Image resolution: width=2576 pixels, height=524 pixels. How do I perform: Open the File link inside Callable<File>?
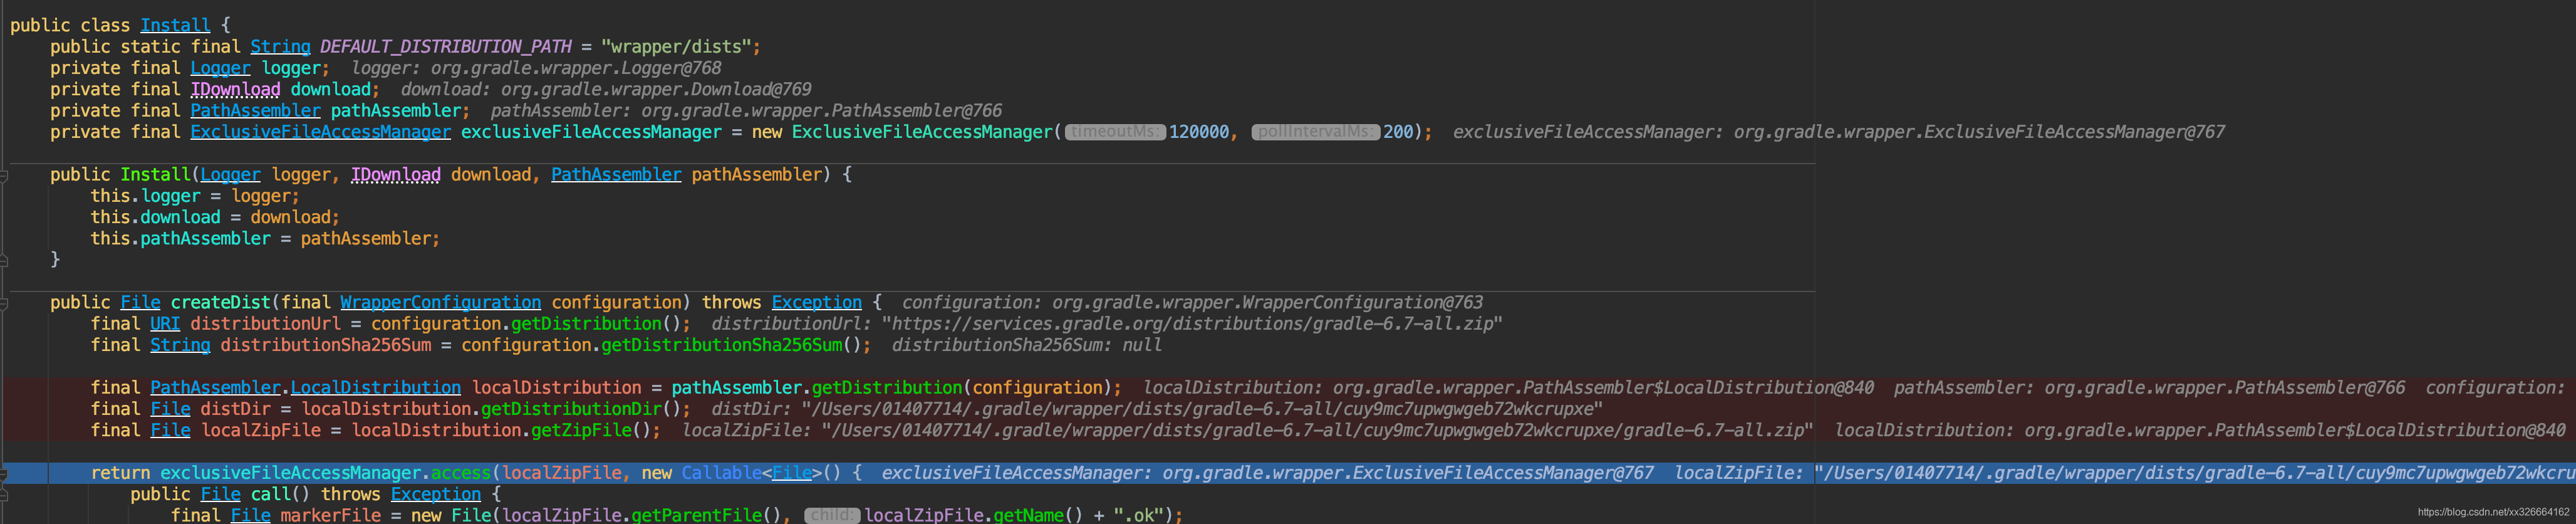[791, 473]
